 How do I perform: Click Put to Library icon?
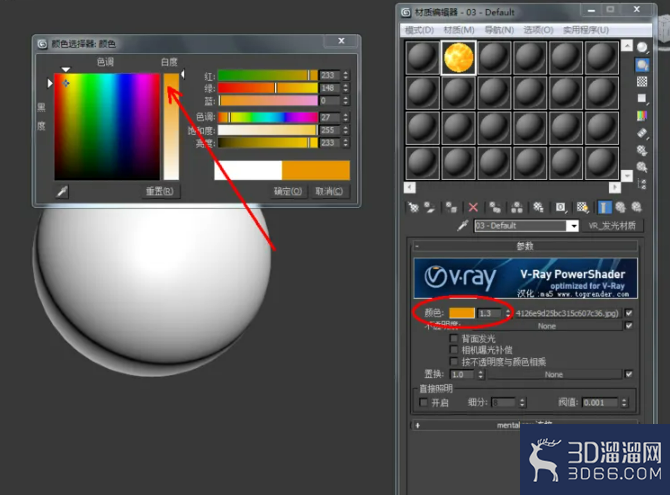pos(538,207)
